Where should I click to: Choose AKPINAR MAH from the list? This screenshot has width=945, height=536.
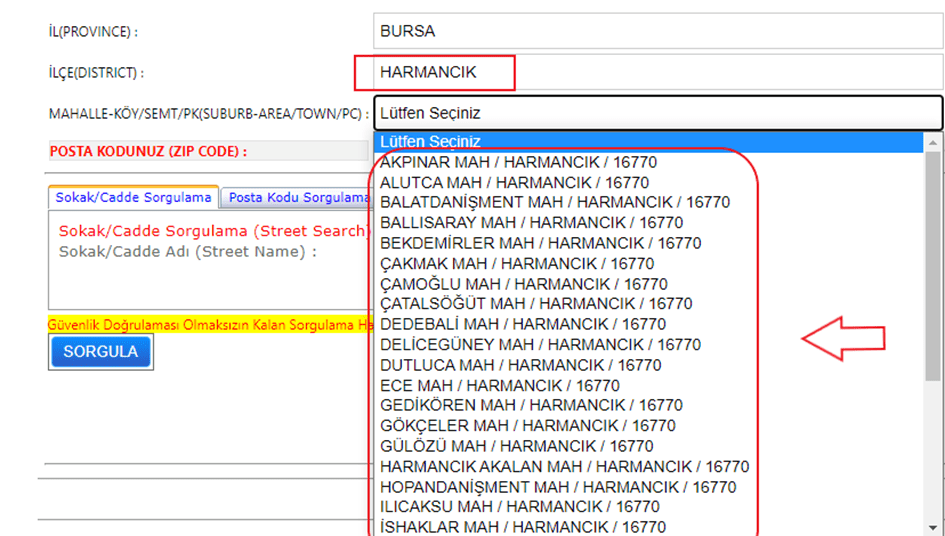pyautogui.click(x=518, y=162)
